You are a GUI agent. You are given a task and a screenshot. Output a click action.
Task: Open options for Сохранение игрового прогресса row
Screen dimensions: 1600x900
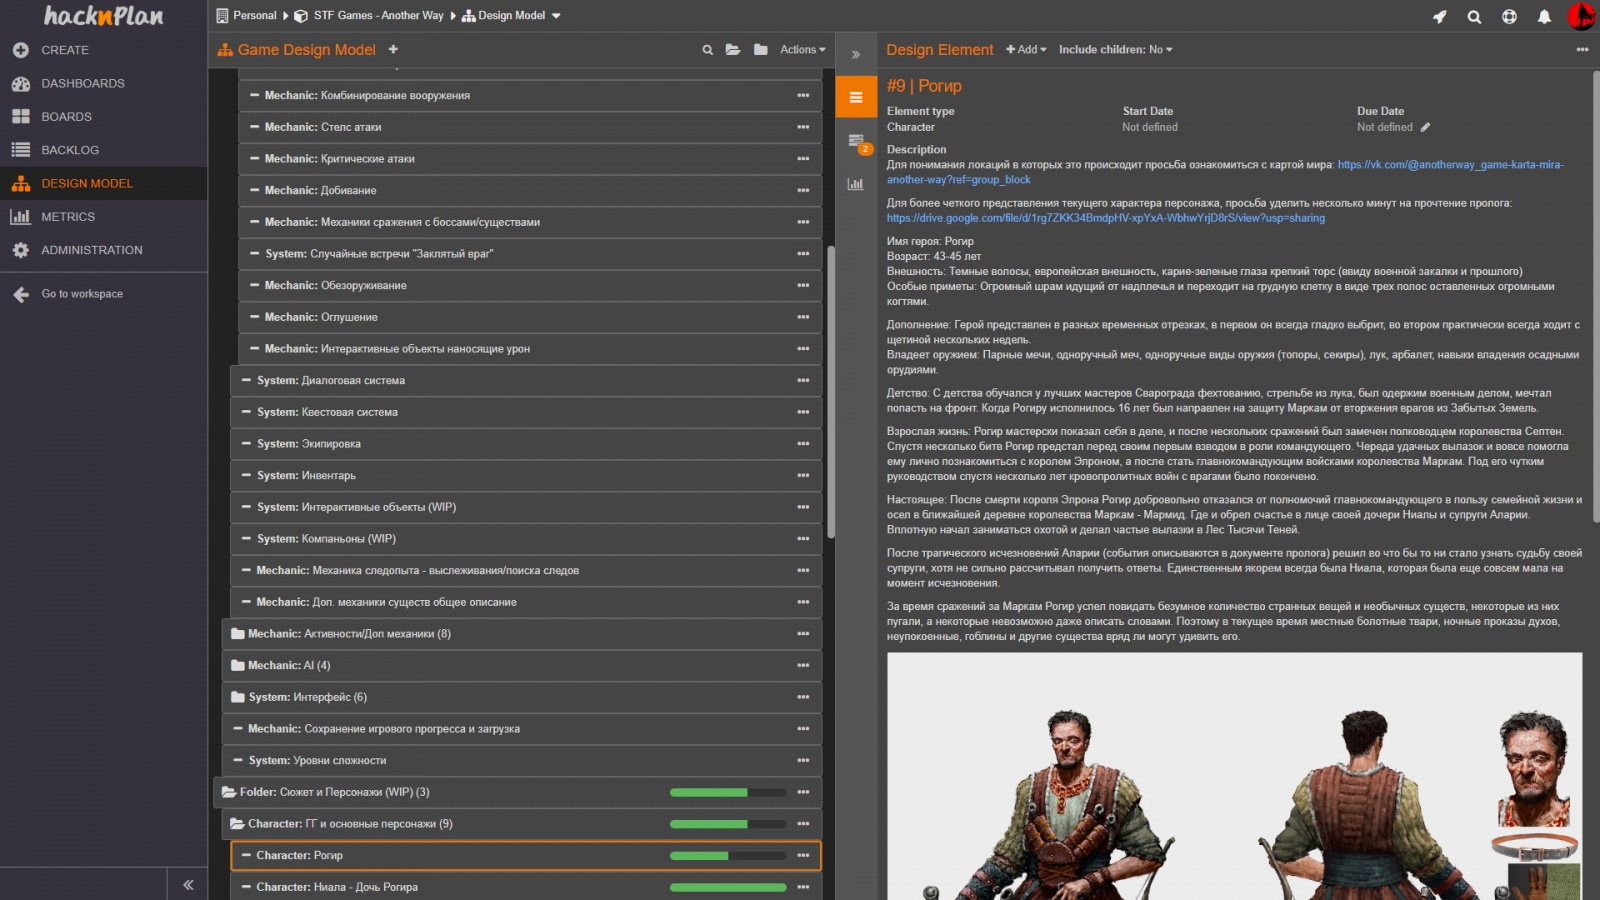click(x=803, y=730)
